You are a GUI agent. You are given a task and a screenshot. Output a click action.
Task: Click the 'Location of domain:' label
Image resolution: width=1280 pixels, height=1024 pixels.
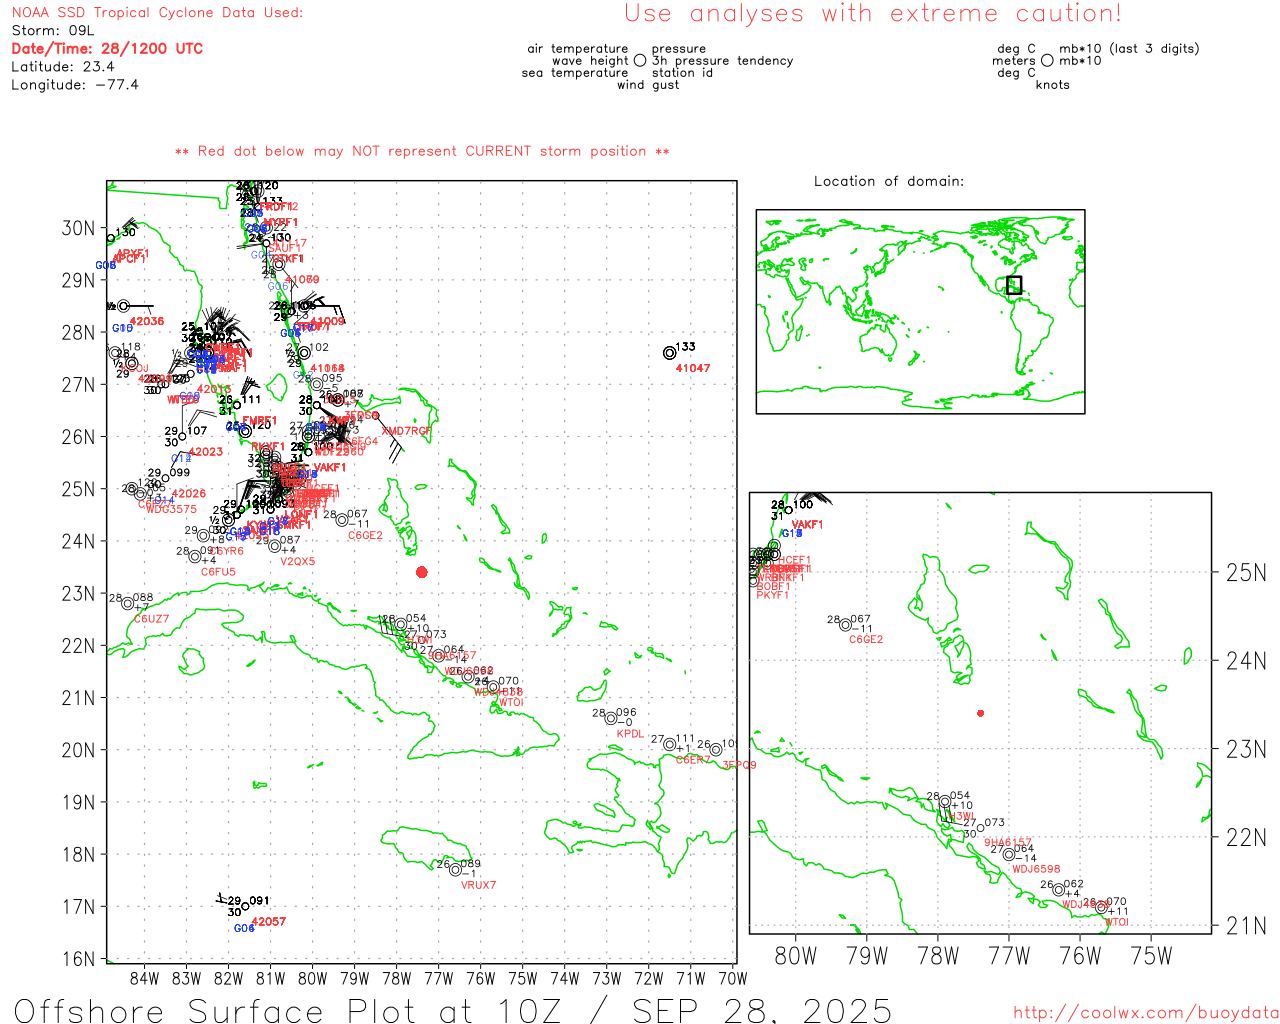[x=889, y=181]
